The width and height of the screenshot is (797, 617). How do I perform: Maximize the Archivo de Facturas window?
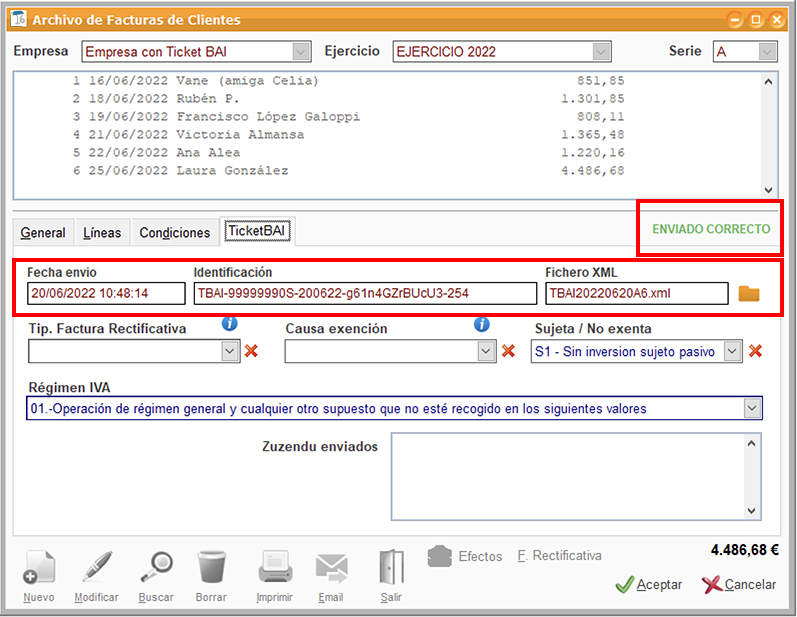[x=756, y=20]
